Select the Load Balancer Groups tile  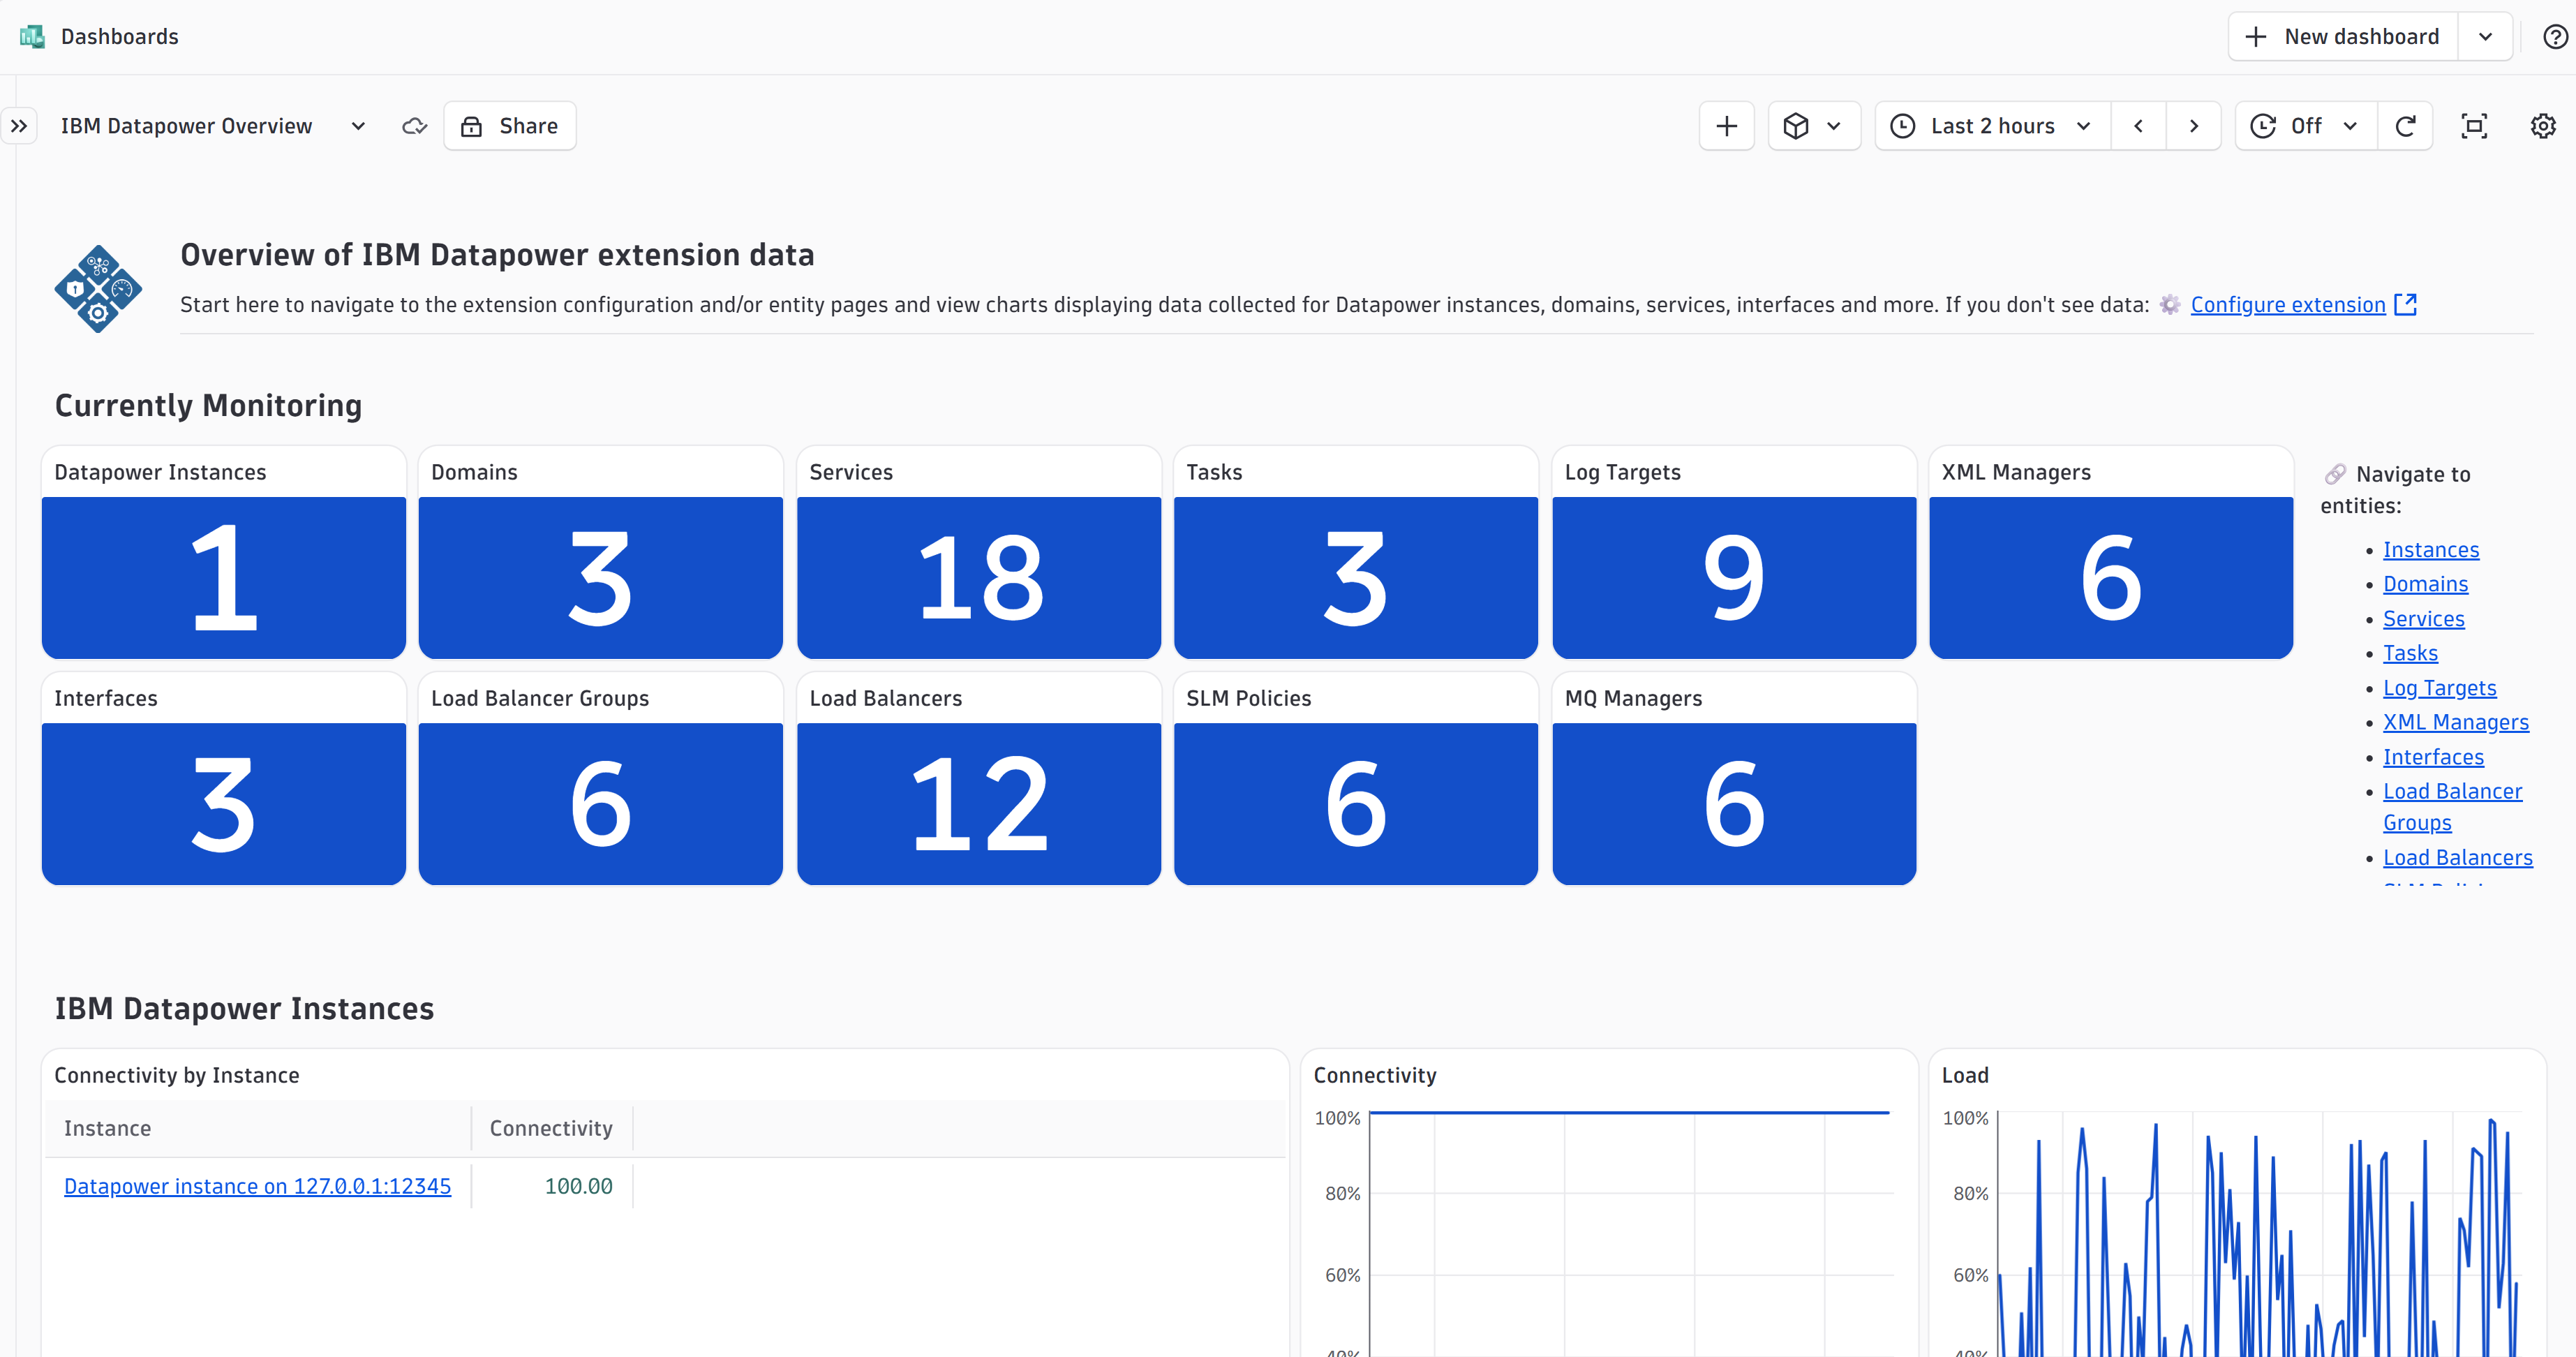(x=601, y=779)
